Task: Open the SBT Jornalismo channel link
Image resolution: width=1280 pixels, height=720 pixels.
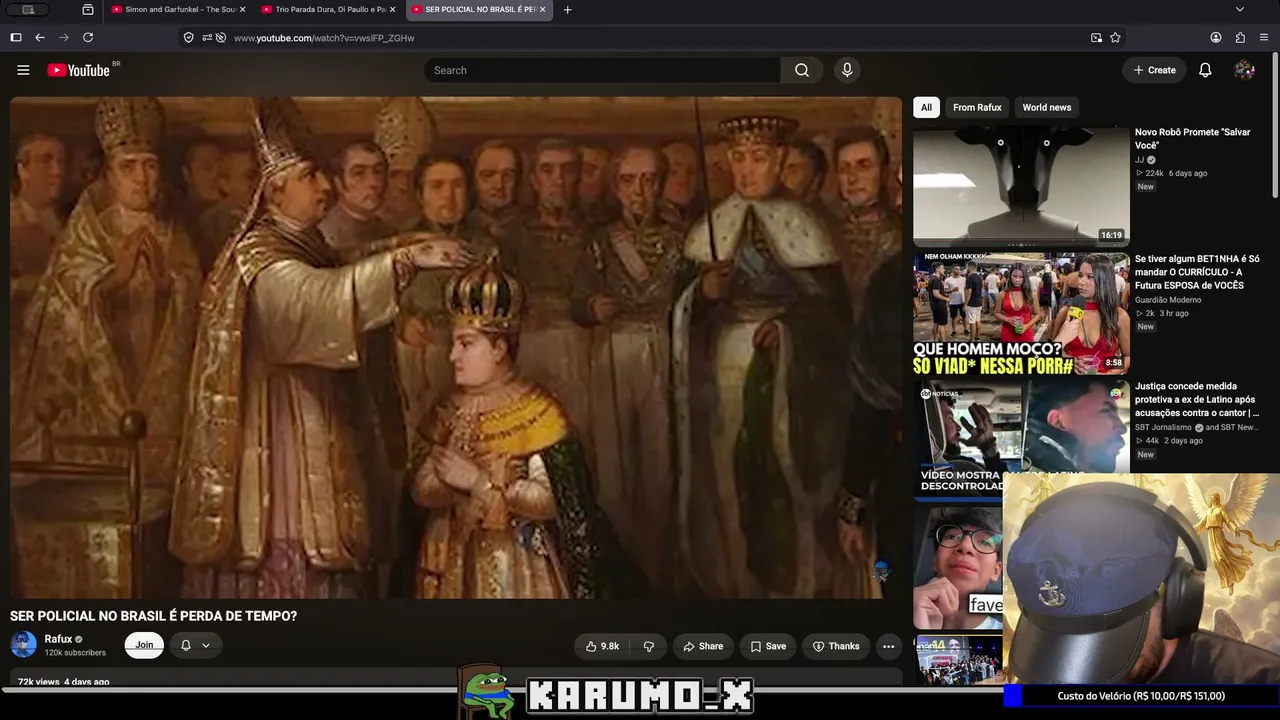Action: (x=1163, y=427)
